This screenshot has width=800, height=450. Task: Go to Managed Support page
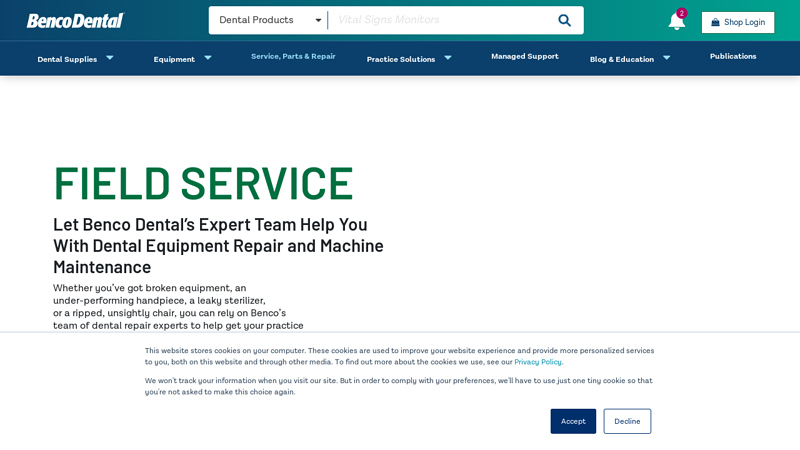[x=524, y=56]
